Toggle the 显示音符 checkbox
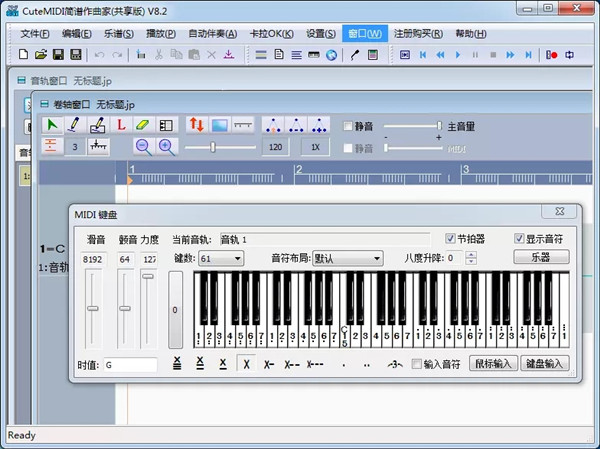 [519, 239]
